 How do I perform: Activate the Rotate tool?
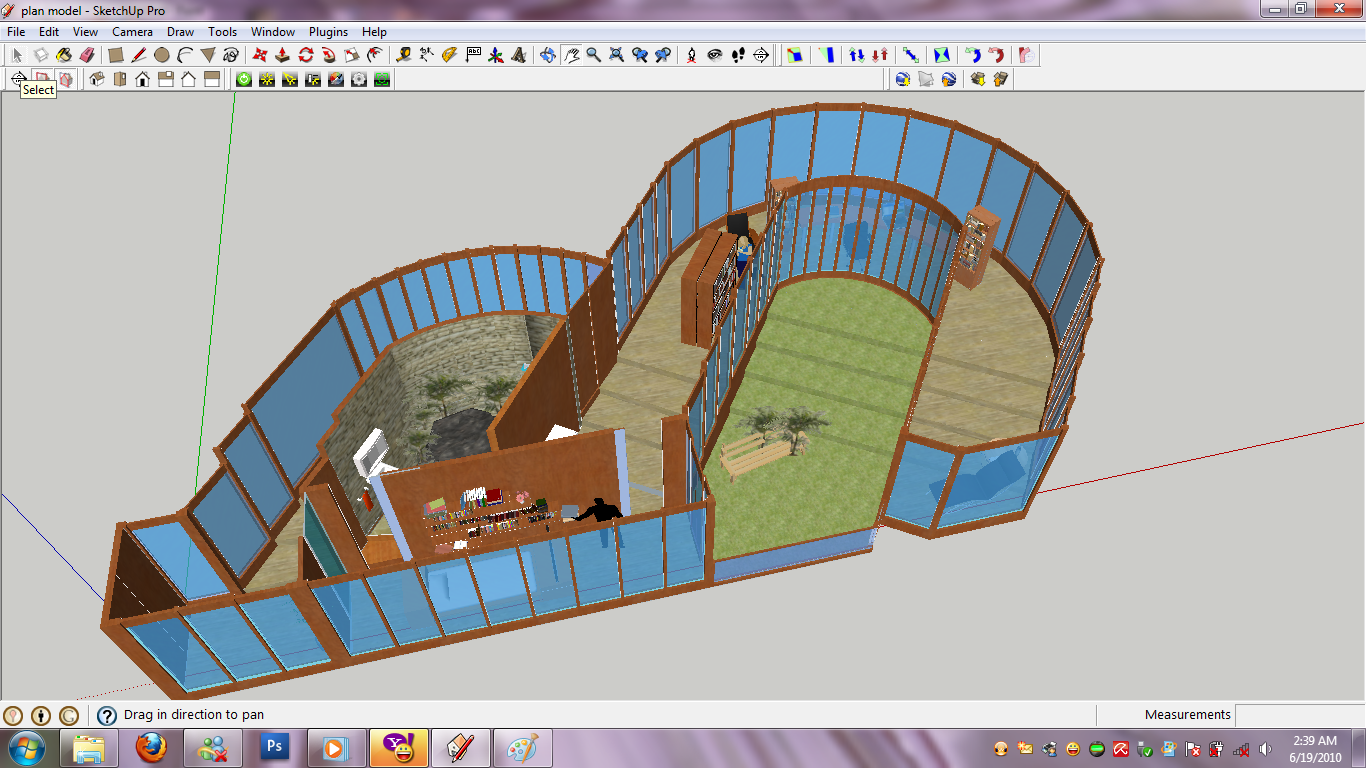306,55
